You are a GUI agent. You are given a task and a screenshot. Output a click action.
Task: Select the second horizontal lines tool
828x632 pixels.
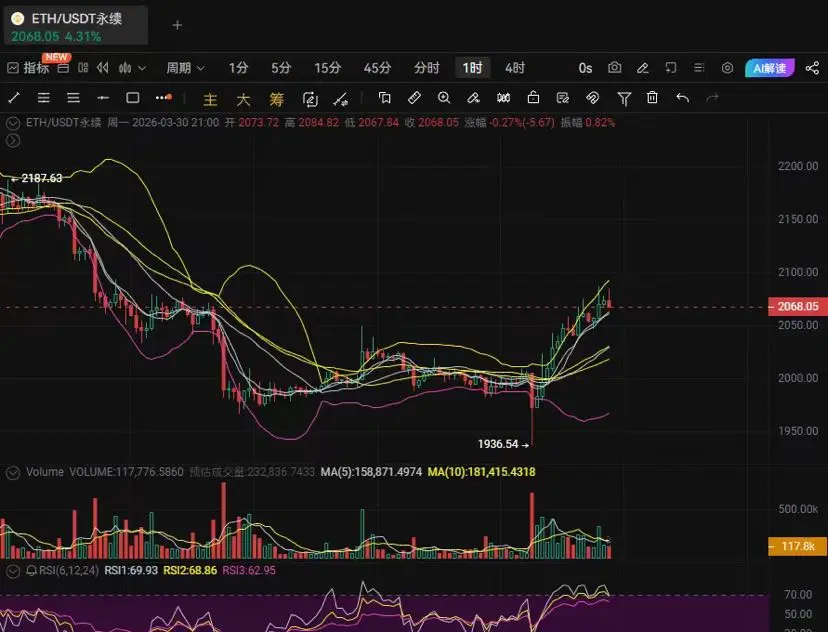coord(73,98)
